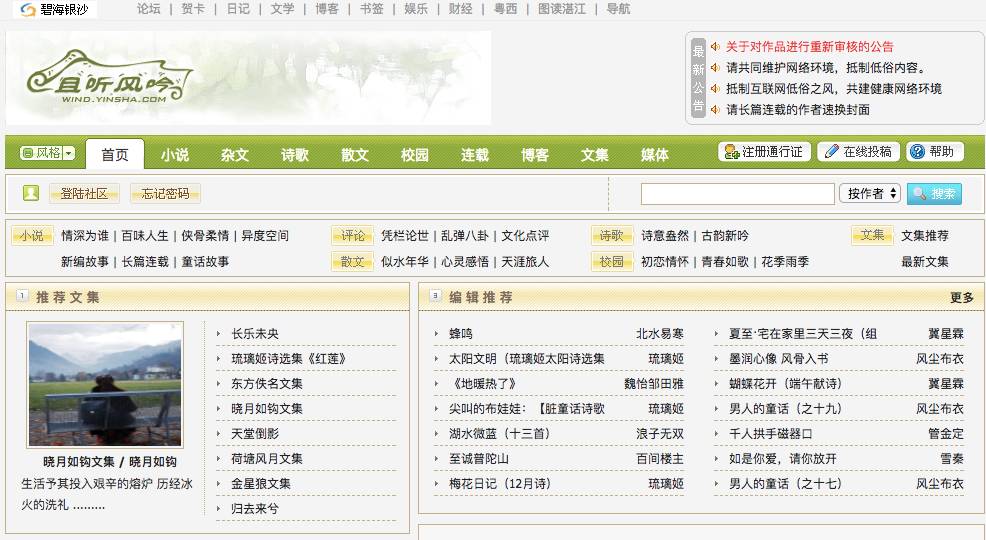This screenshot has width=986, height=540.
Task: Open the 诗意盎然 category link
Action: pyautogui.click(x=665, y=236)
